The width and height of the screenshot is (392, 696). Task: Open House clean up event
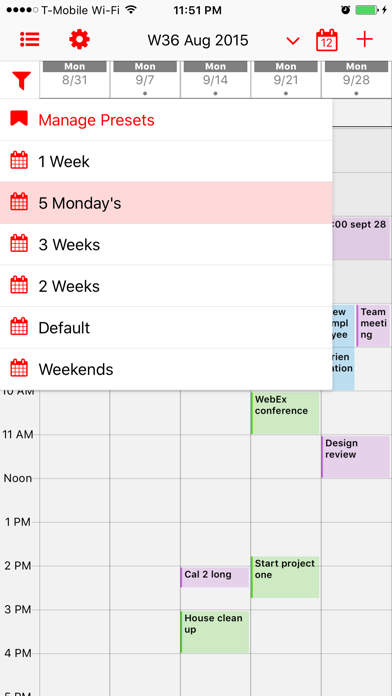[215, 632]
